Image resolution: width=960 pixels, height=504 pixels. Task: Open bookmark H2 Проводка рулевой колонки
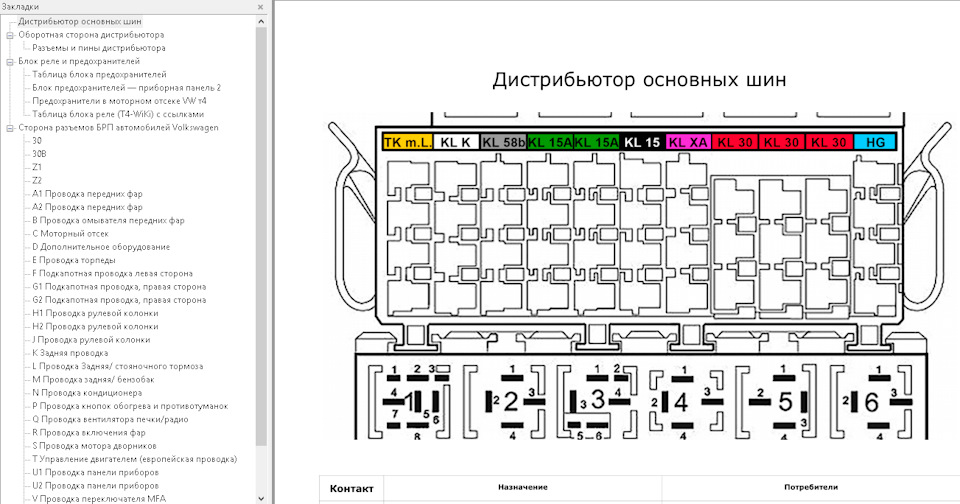[95, 326]
